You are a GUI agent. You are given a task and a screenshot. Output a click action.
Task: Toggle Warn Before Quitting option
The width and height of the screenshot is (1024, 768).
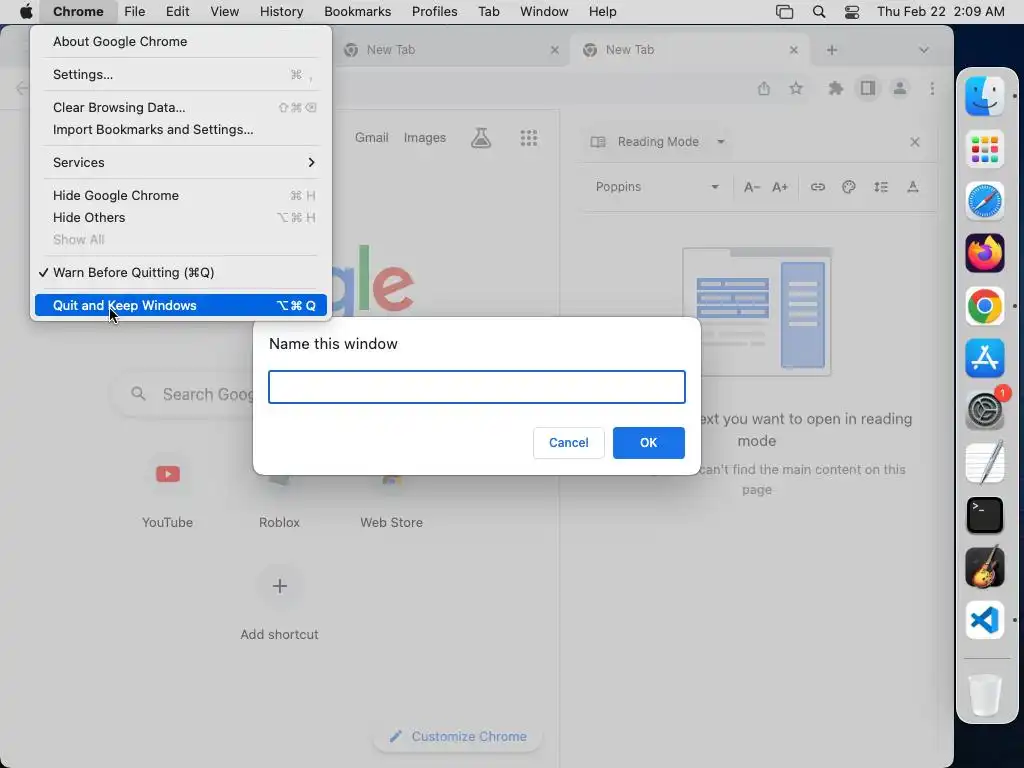coord(181,272)
